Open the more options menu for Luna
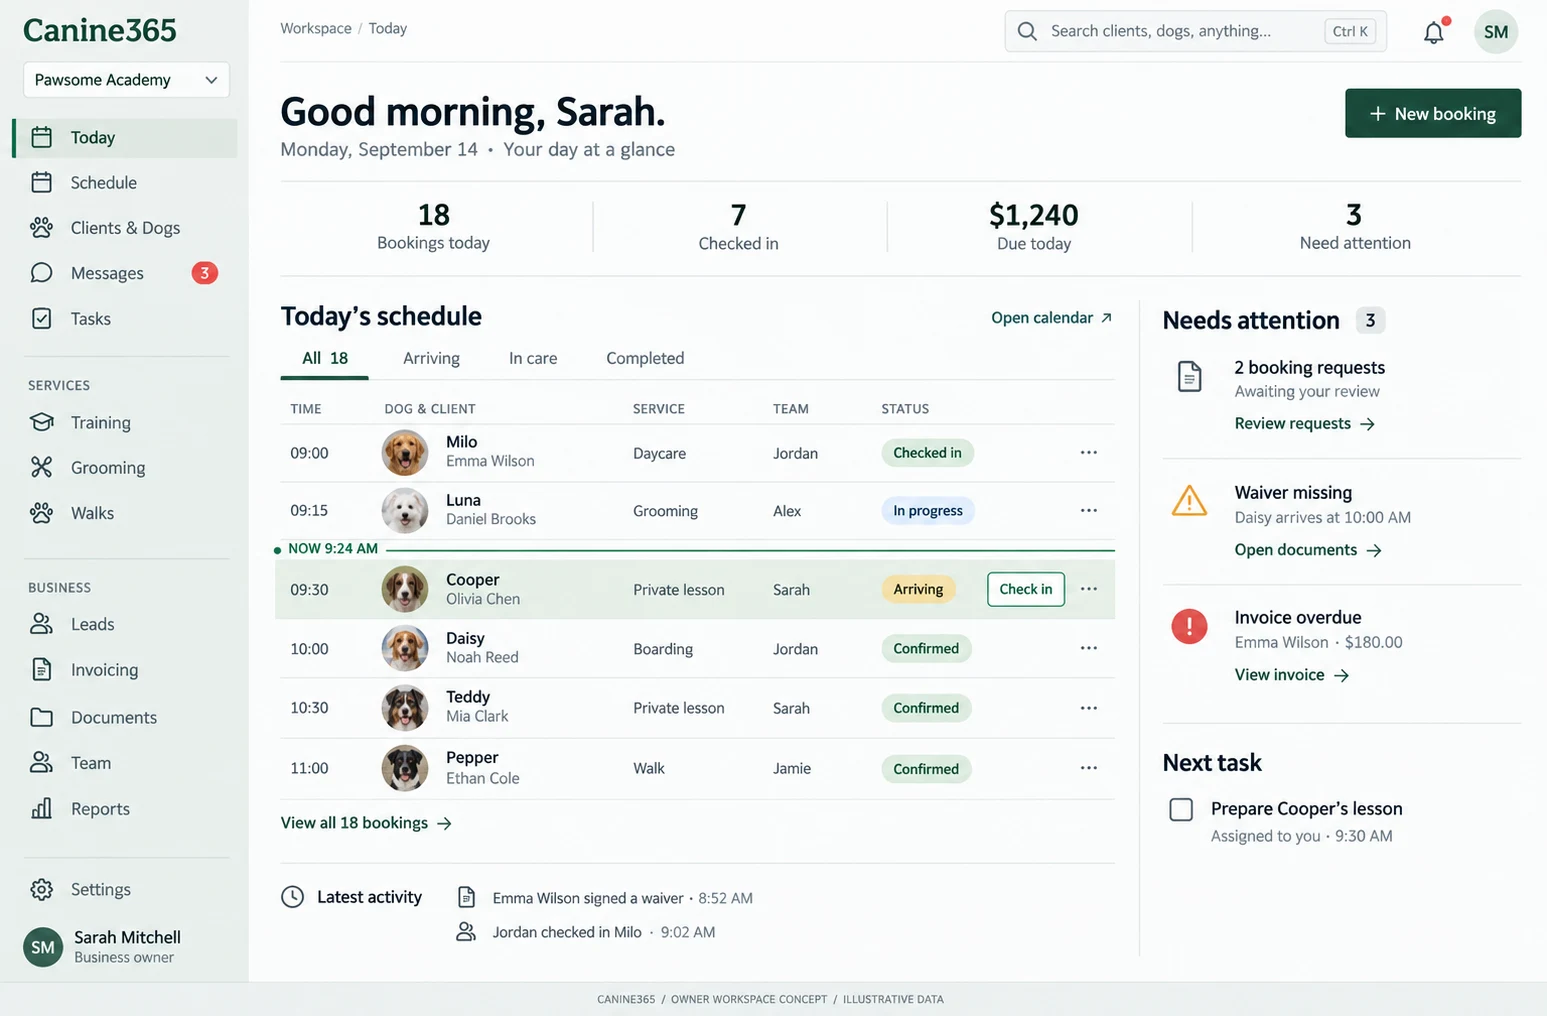Screen dimensions: 1547x1016 pos(1089,510)
